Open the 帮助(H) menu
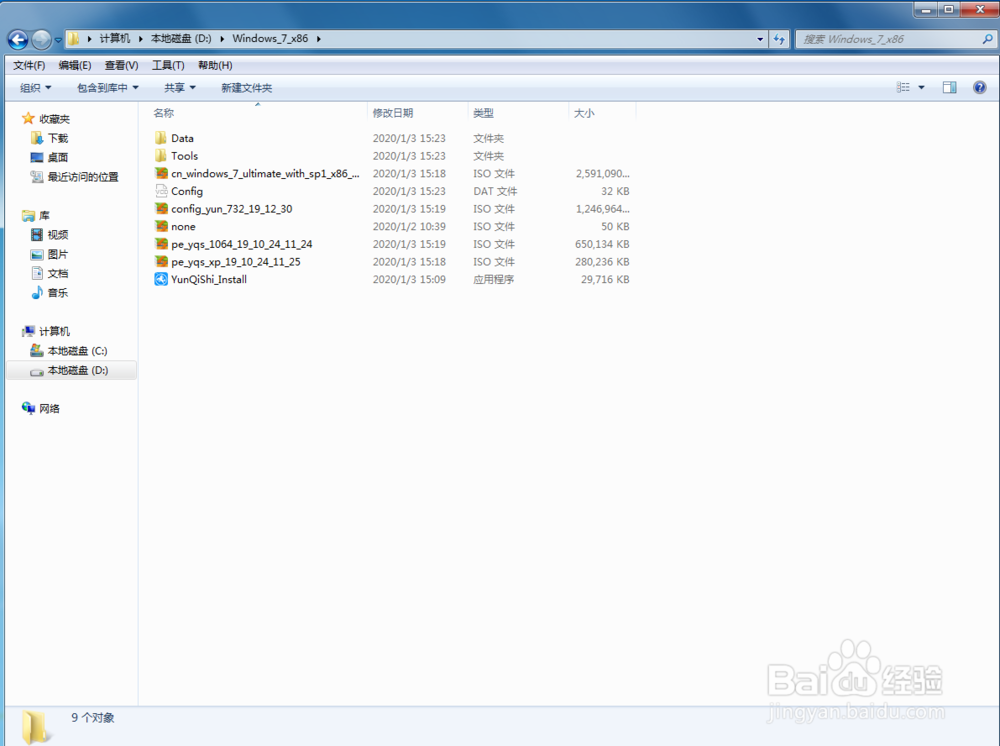 [x=215, y=65]
